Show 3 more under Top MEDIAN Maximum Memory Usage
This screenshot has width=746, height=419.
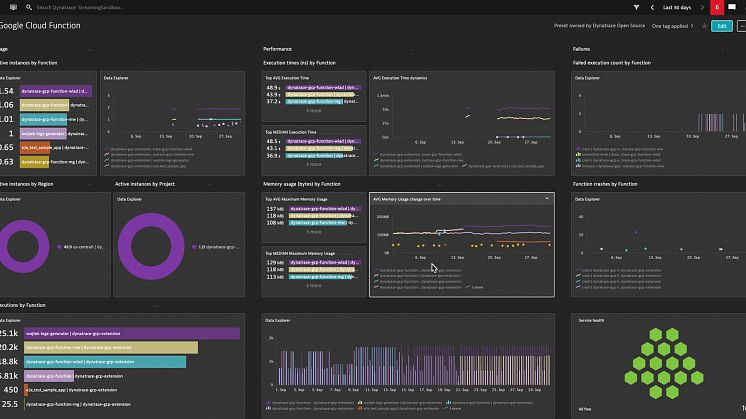314,285
